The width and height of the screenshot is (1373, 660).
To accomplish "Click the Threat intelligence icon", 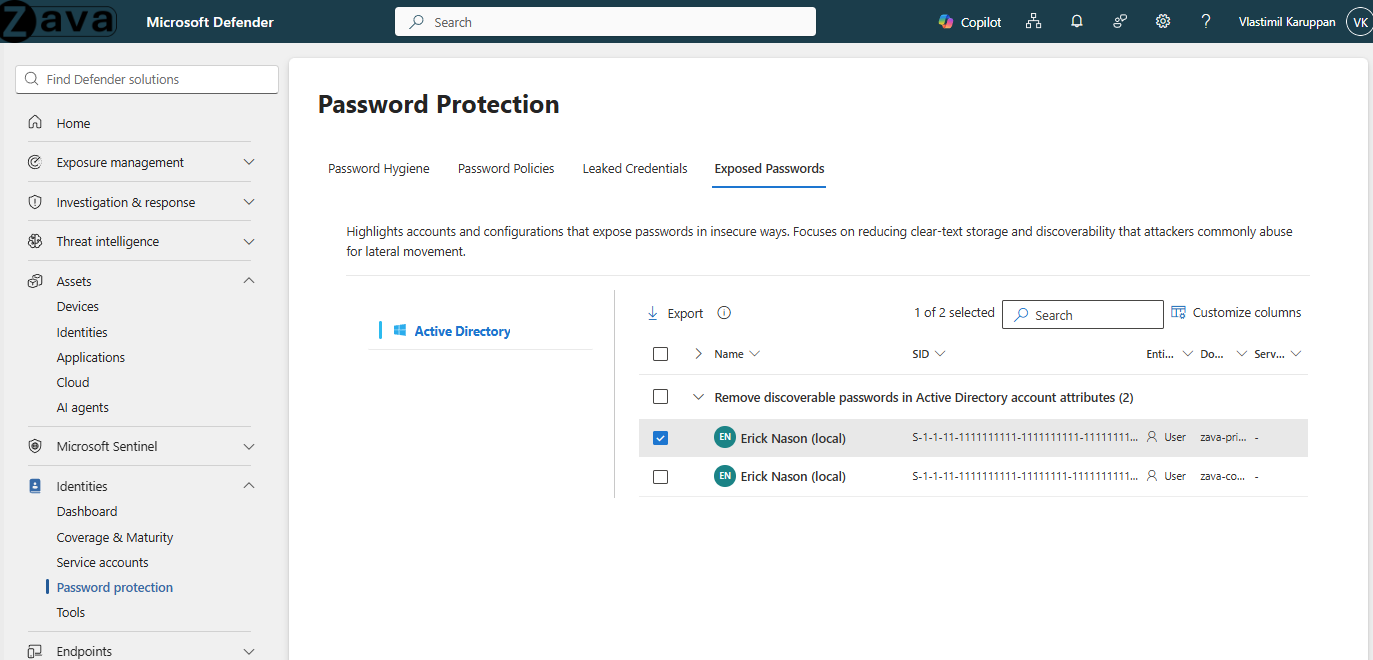I will 35,241.
